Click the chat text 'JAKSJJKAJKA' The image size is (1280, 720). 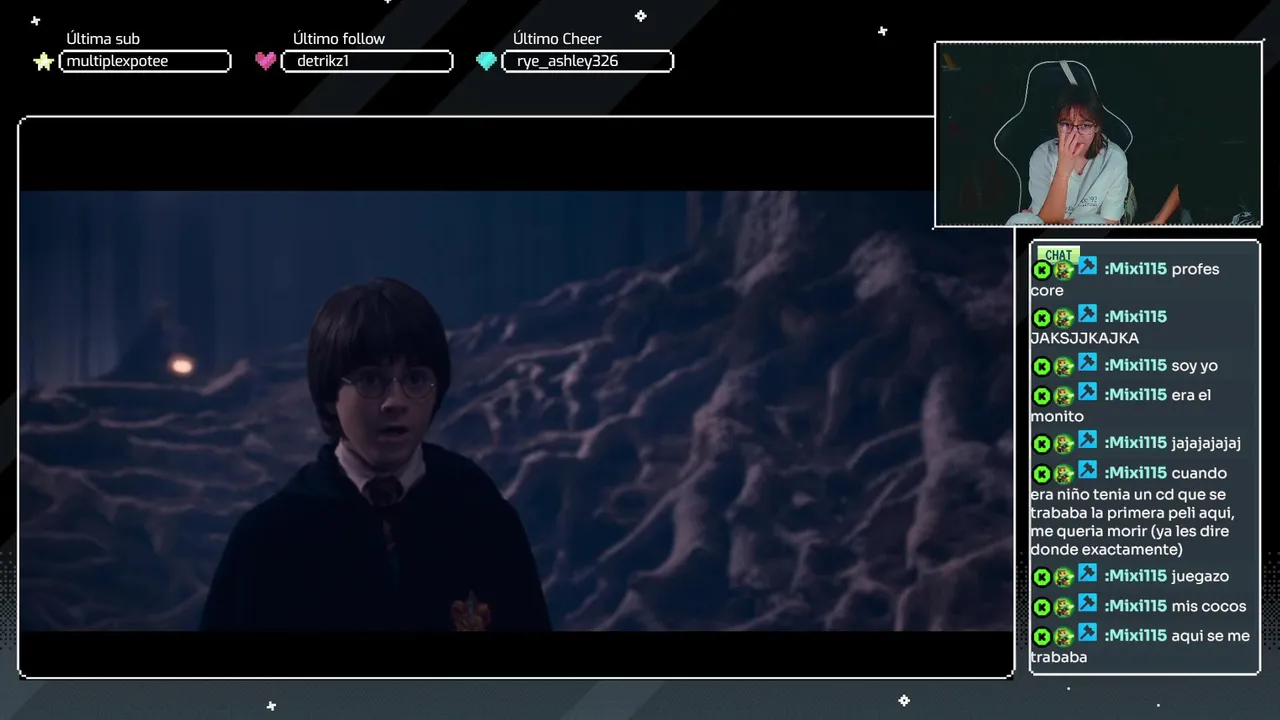click(x=1084, y=338)
